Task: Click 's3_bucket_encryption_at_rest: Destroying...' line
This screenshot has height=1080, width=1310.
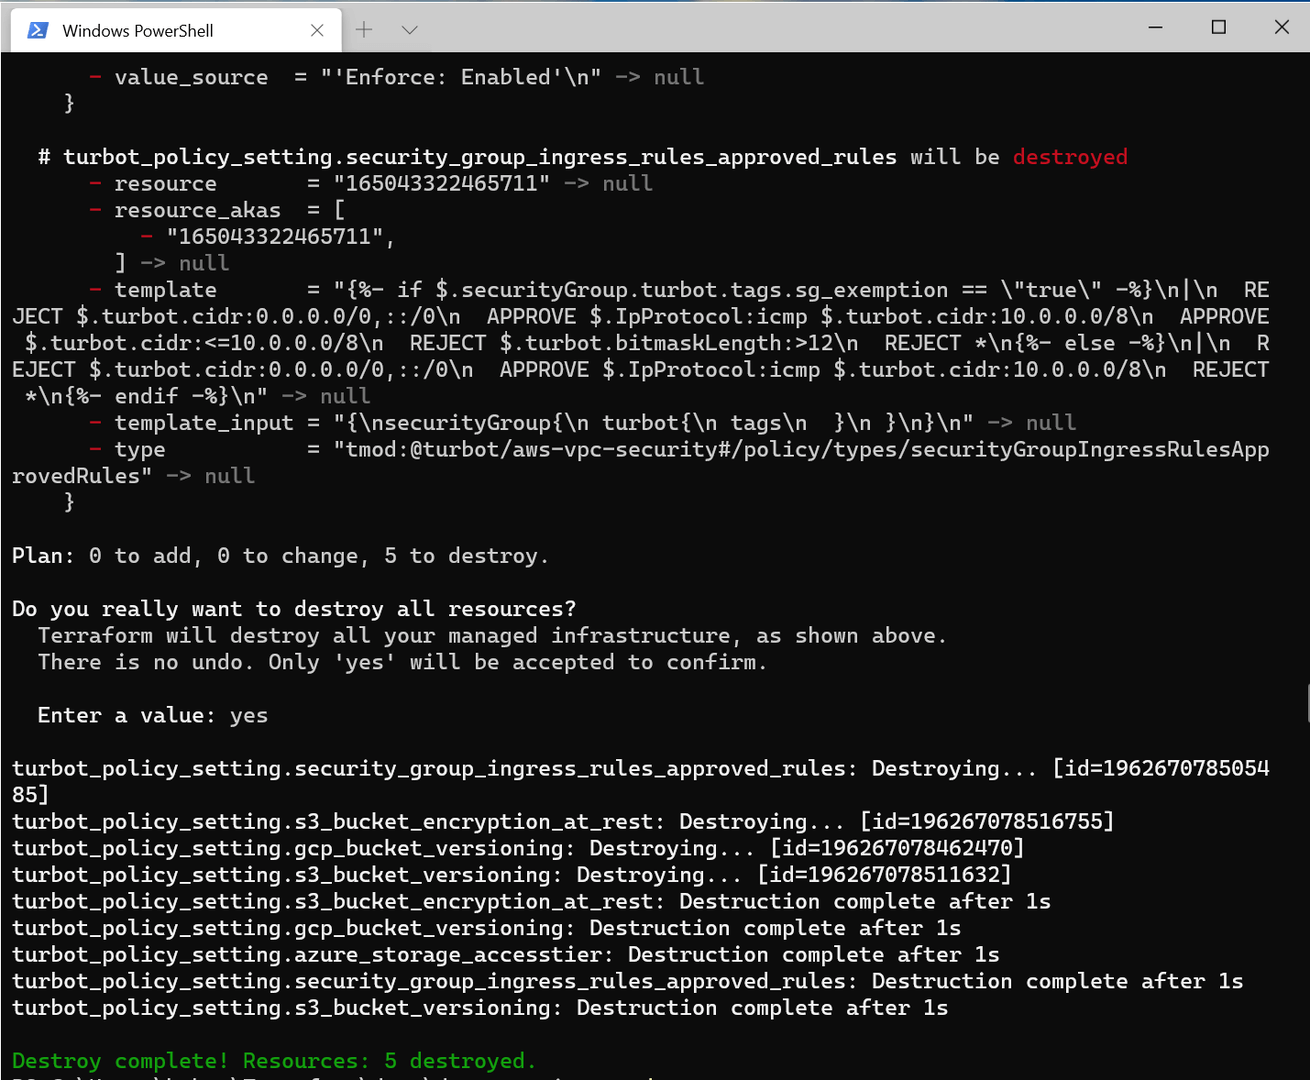Action: tap(563, 822)
